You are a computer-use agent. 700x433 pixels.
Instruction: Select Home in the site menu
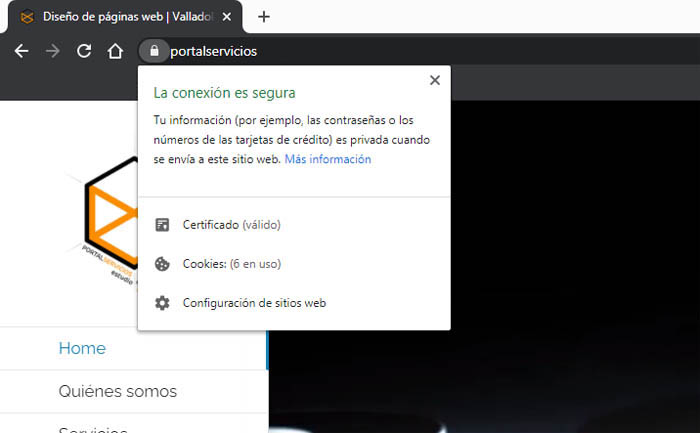pyautogui.click(x=82, y=349)
